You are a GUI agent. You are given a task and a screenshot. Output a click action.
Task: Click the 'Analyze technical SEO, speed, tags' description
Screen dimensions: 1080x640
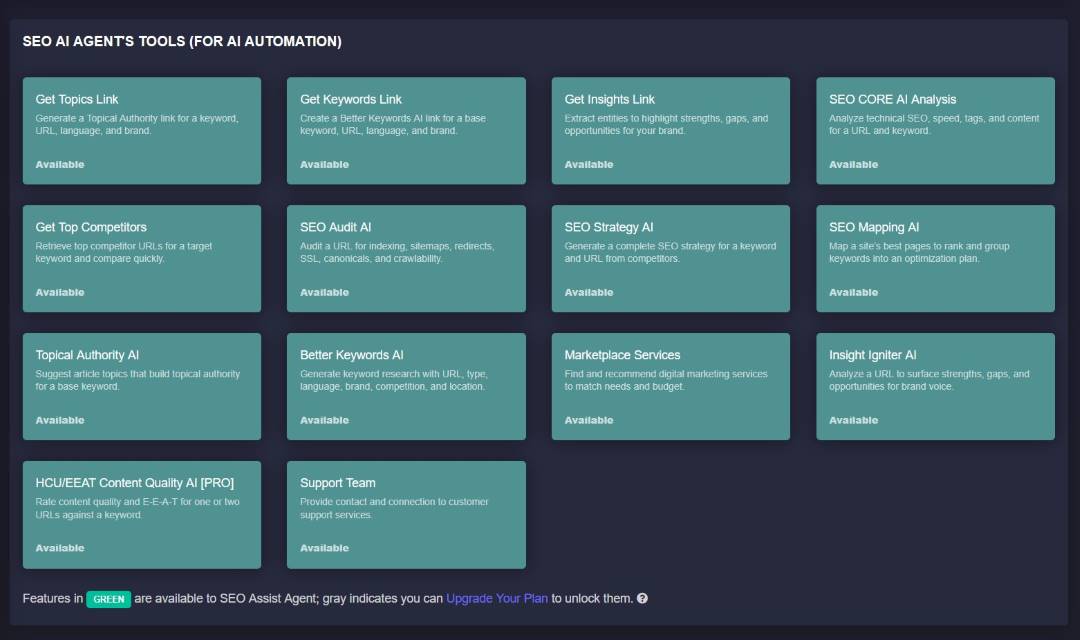pyautogui.click(x=934, y=125)
